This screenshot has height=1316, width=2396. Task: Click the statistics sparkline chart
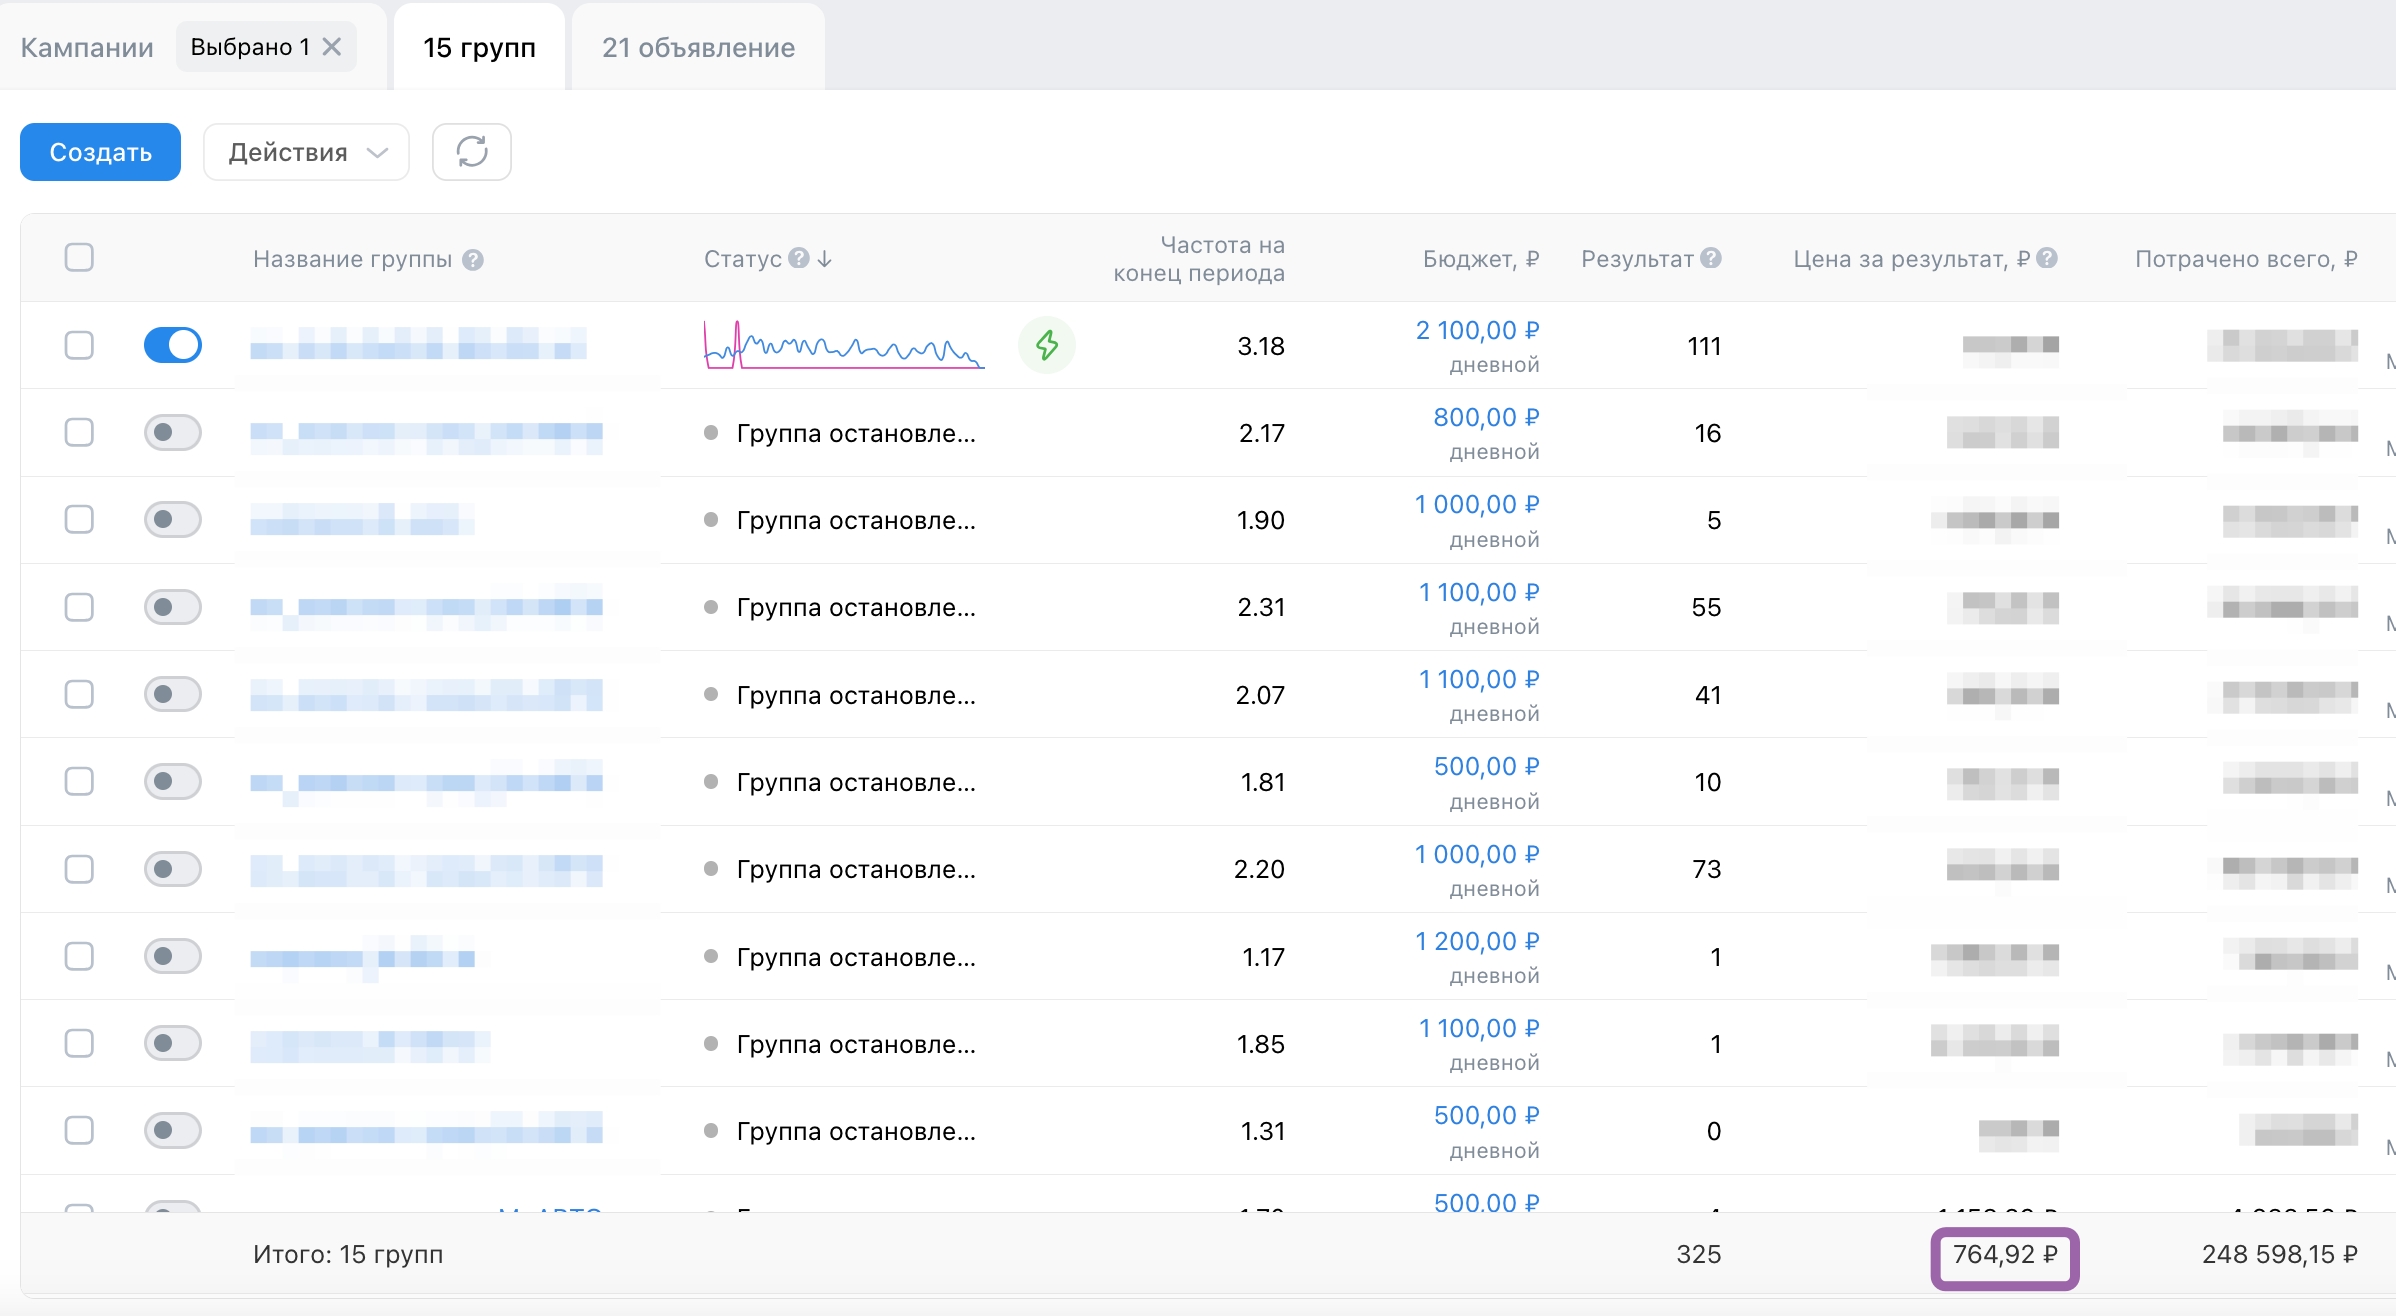click(844, 345)
